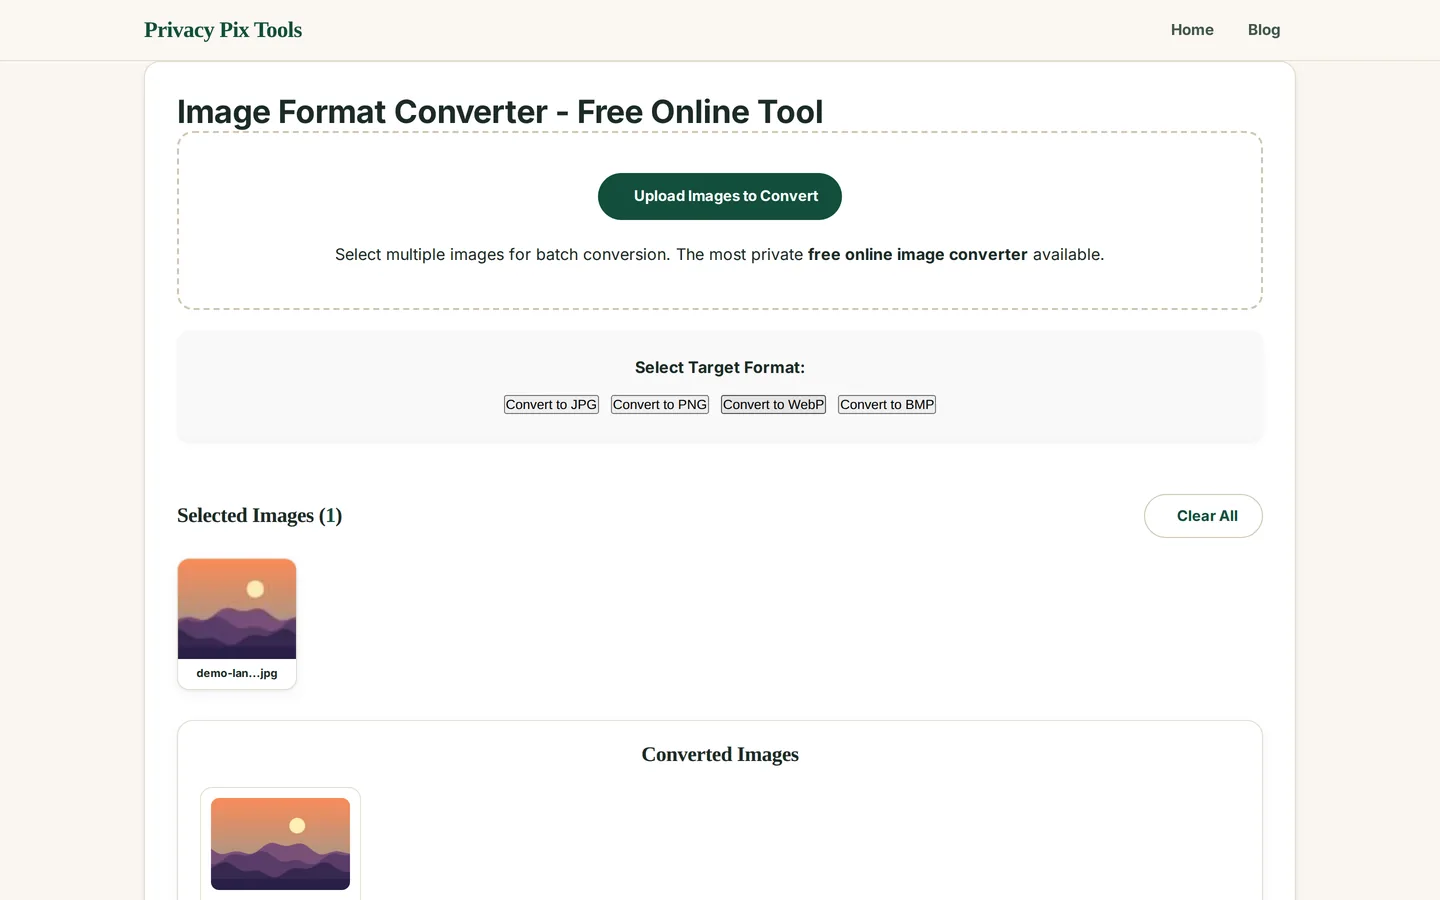Select the demo-lan...jpg image thumbnail
Screen dimensions: 1440x900
[237, 609]
